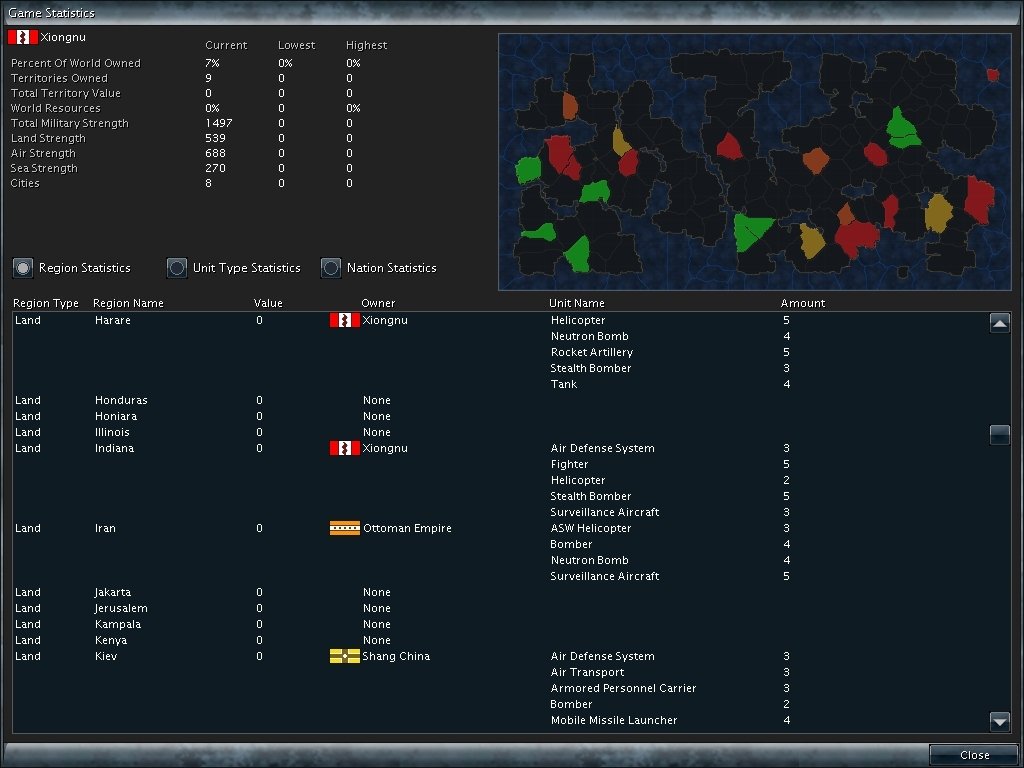Select the Honduras region row
This screenshot has height=768, width=1024.
[x=121, y=400]
